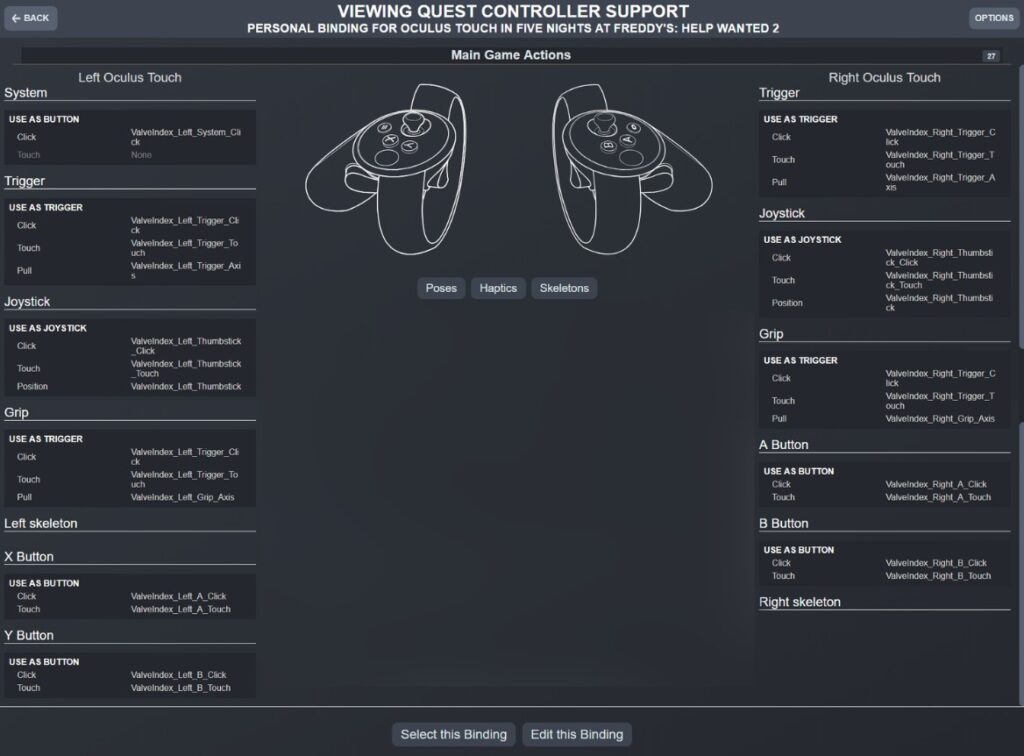Open the Options menu
The width and height of the screenshot is (1024, 756).
(993, 18)
